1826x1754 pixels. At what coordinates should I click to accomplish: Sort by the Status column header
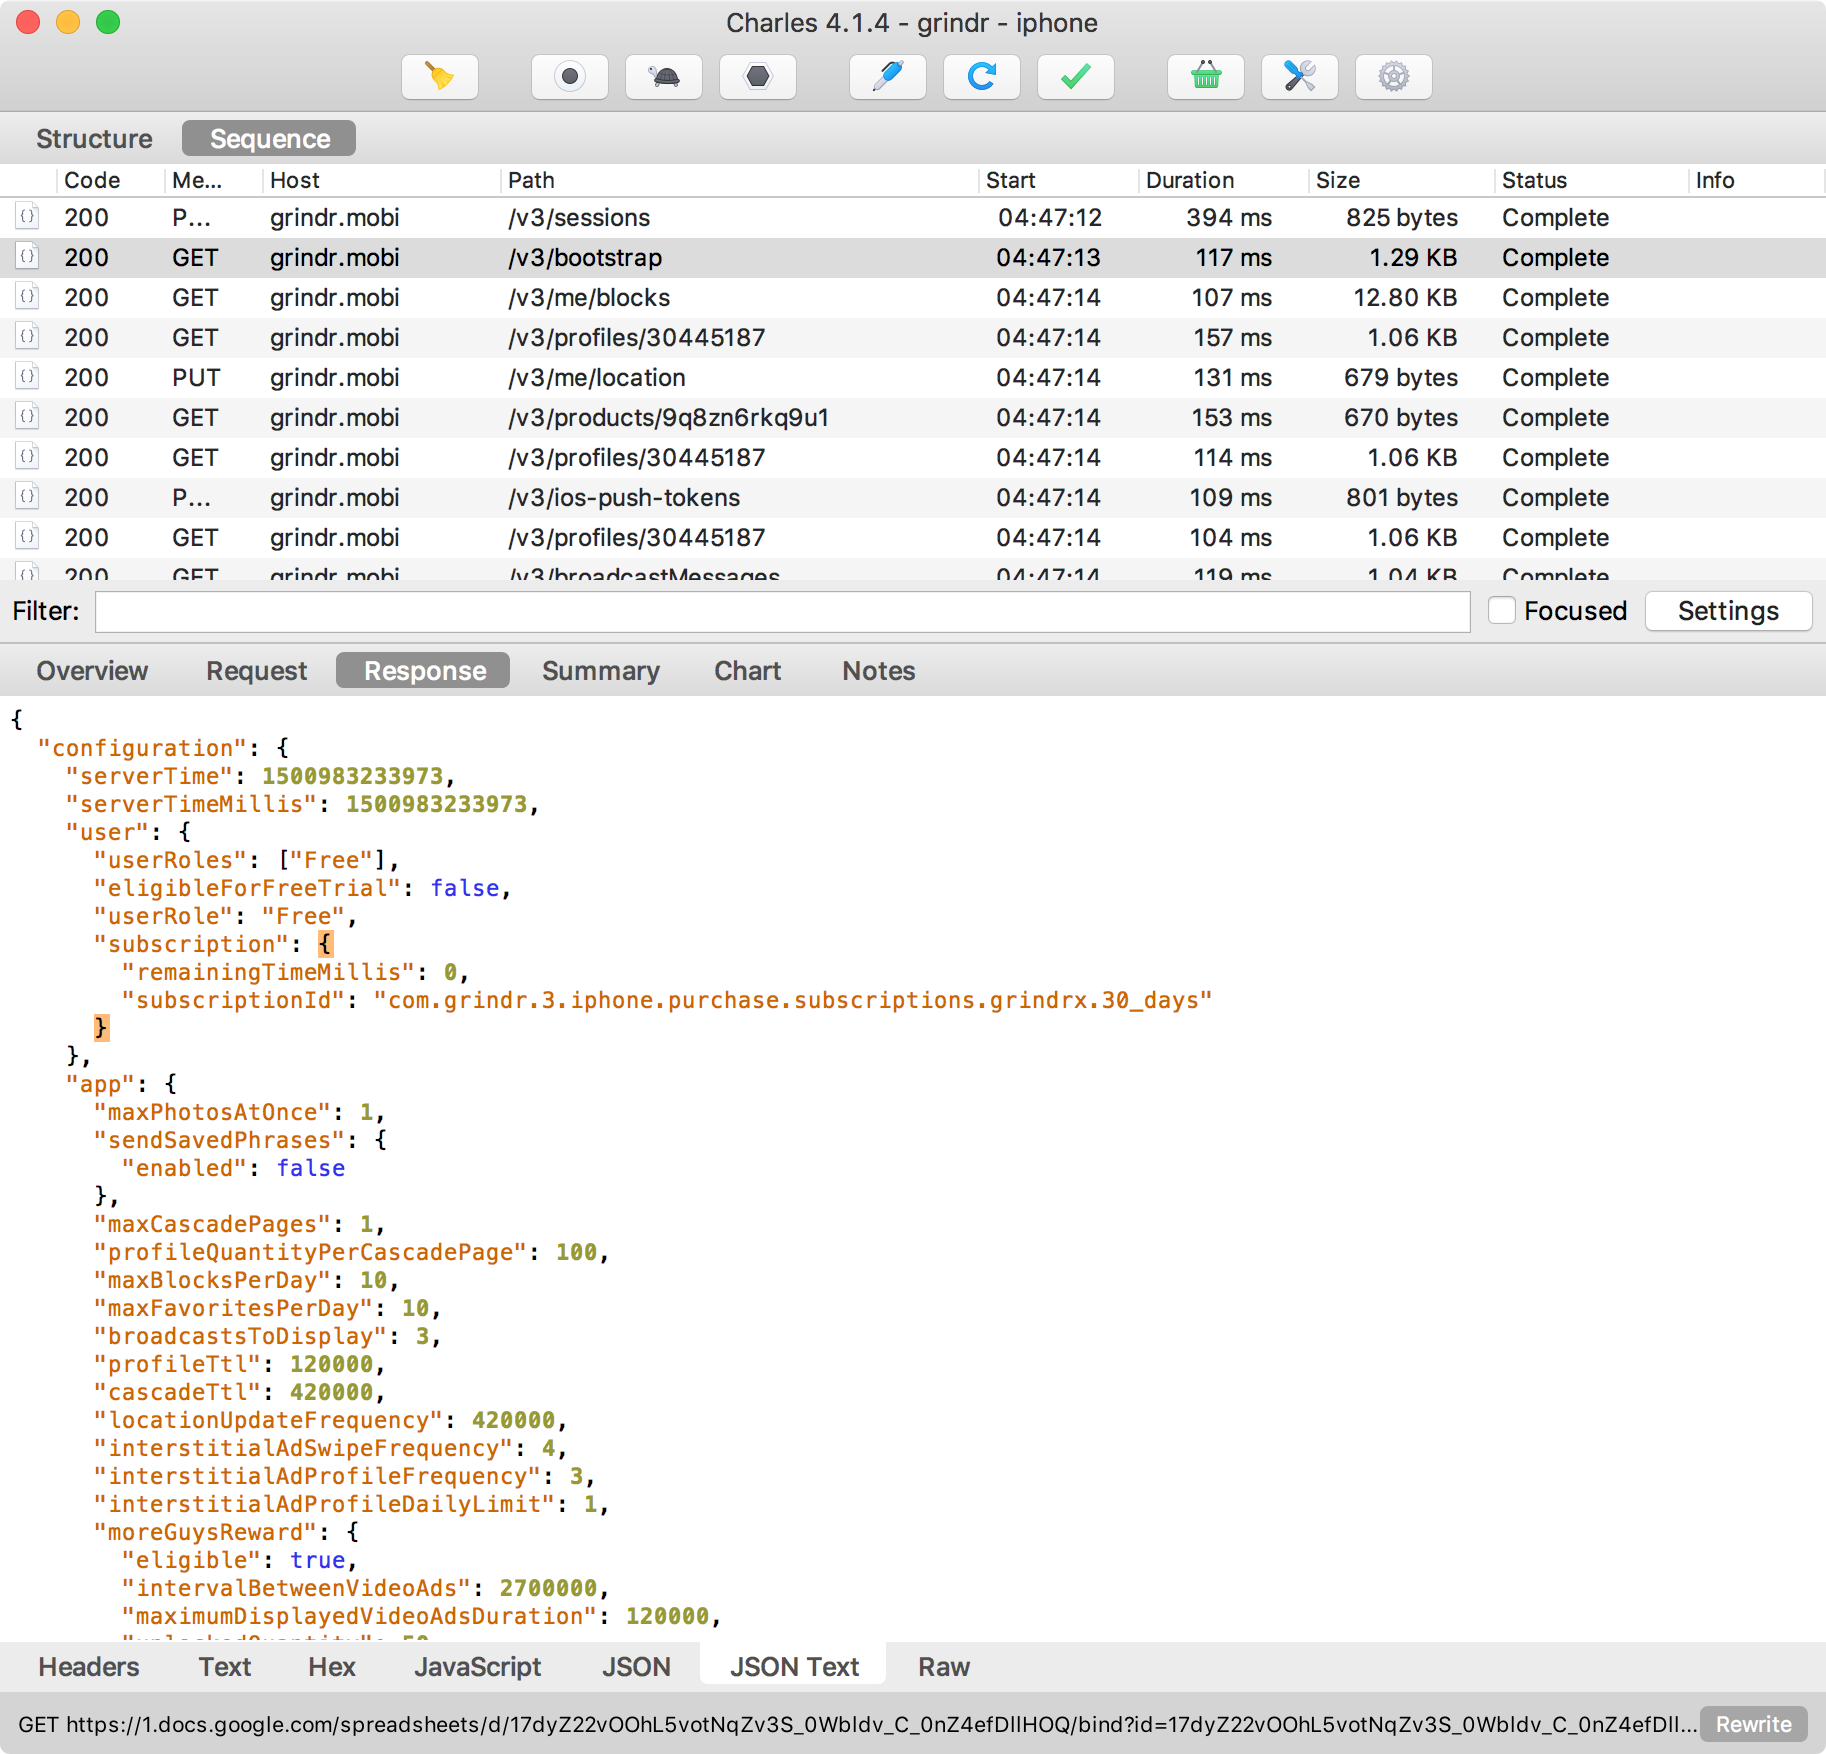(x=1590, y=180)
